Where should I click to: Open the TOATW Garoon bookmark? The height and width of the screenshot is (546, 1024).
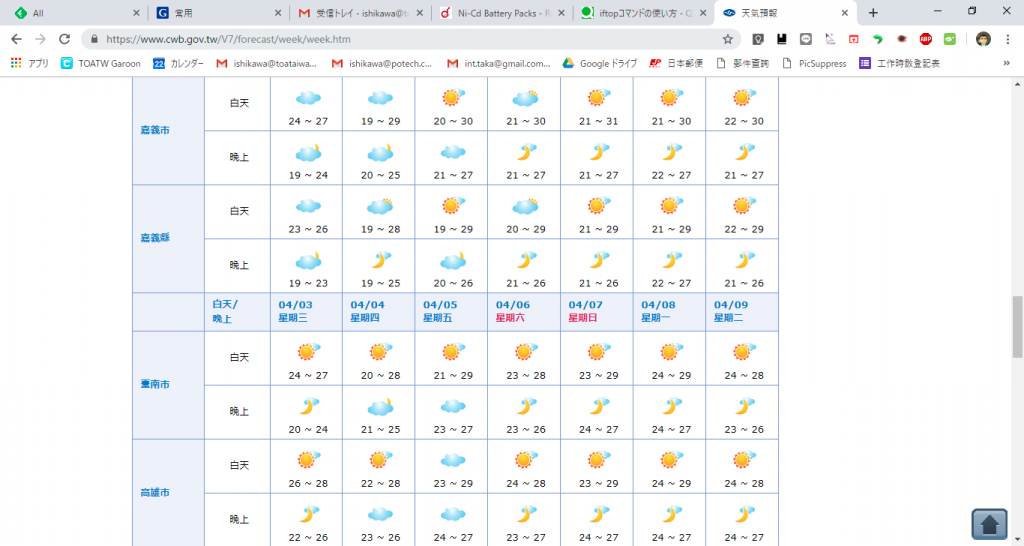[x=101, y=63]
